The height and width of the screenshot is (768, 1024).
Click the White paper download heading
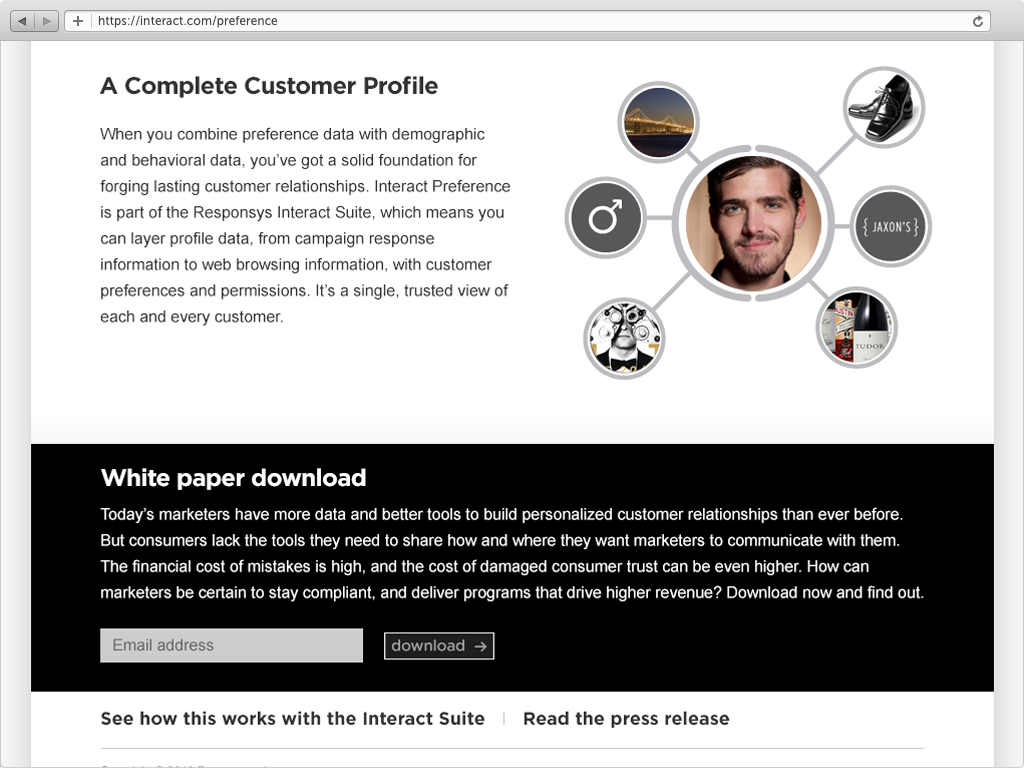(x=233, y=478)
